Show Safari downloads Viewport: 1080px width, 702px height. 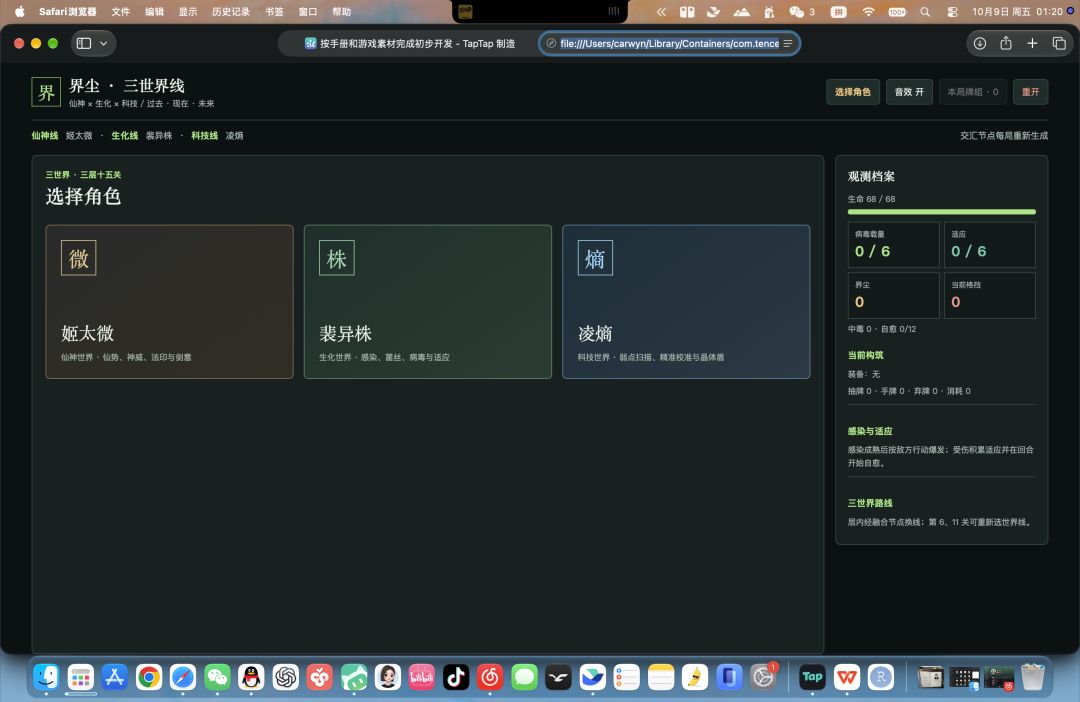pyautogui.click(x=979, y=43)
